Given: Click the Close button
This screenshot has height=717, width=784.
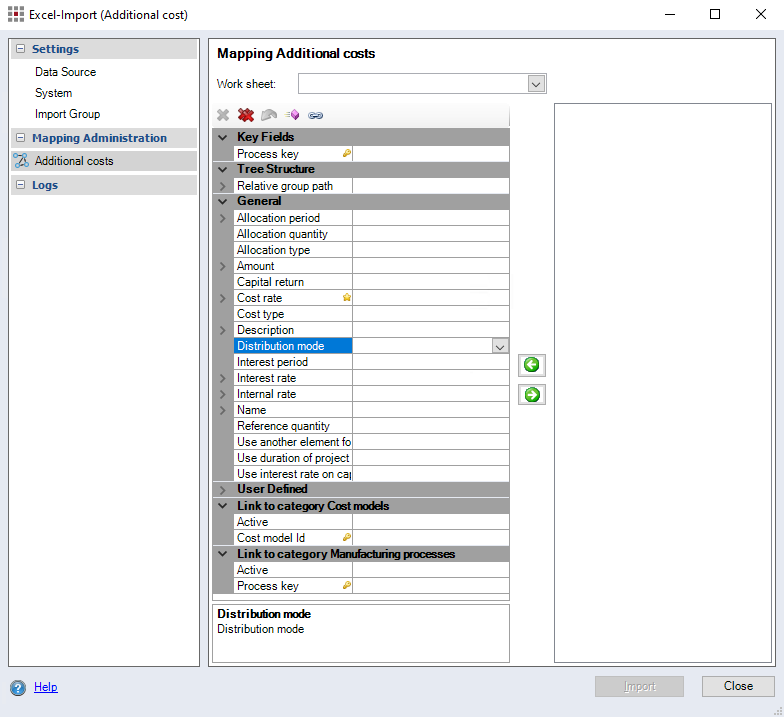Looking at the screenshot, I should (738, 686).
